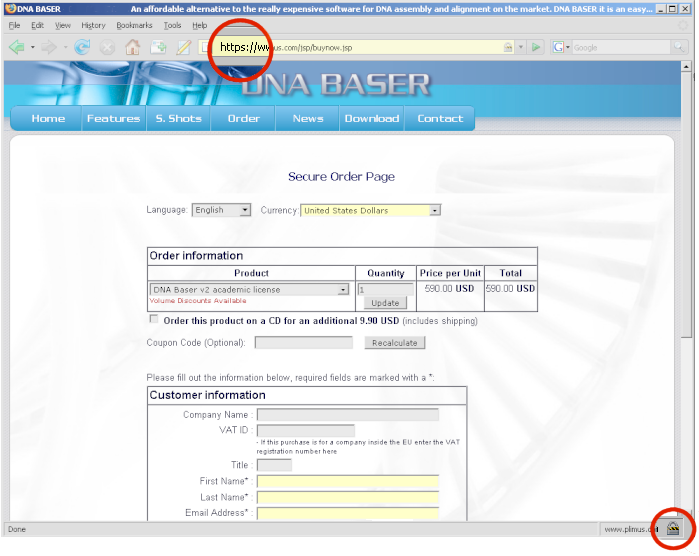
Task: Click the 590.00 USD total cell
Action: point(510,289)
